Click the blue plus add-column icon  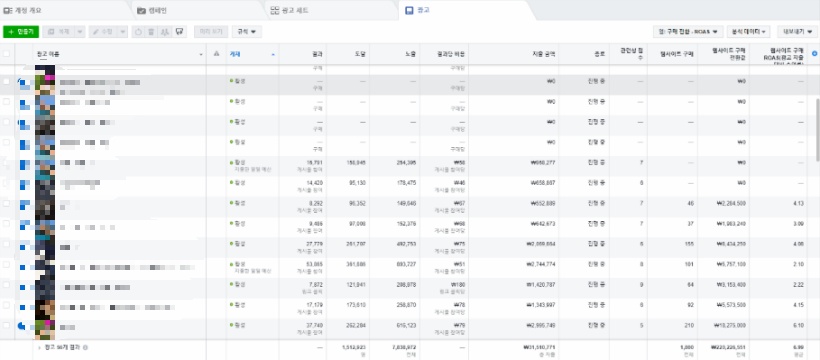tap(814, 53)
